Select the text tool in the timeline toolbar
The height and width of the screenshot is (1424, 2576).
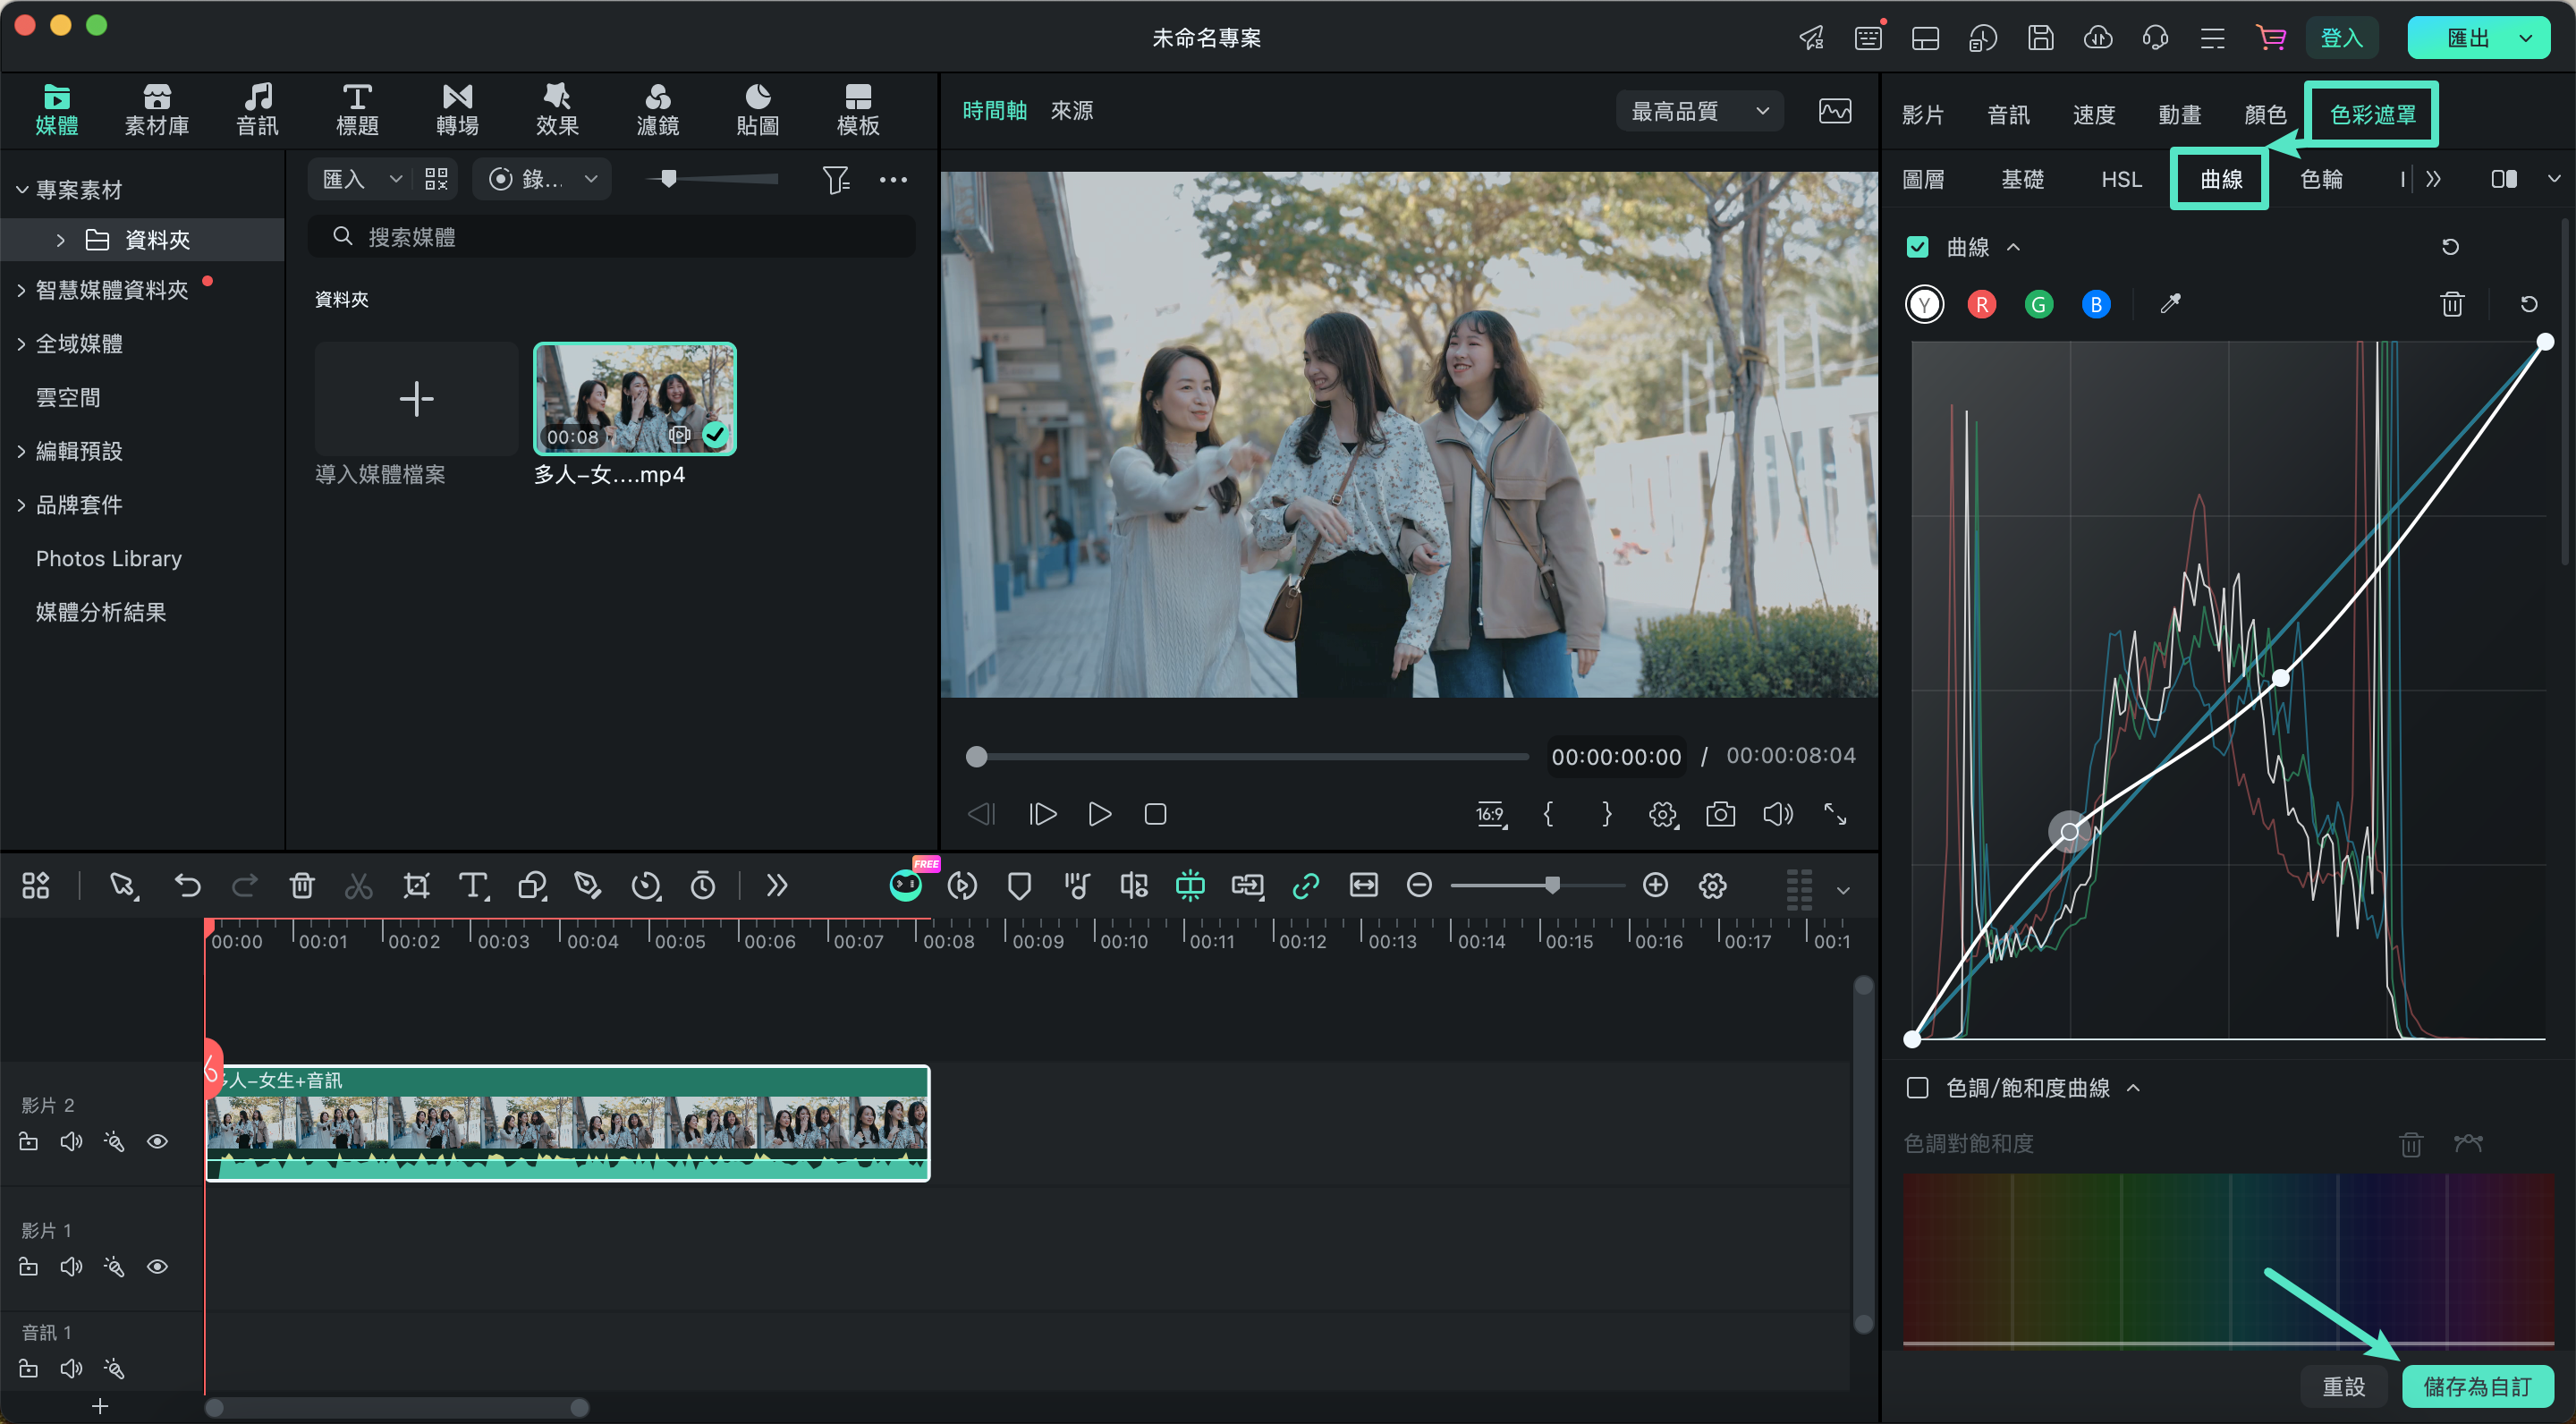pos(473,885)
